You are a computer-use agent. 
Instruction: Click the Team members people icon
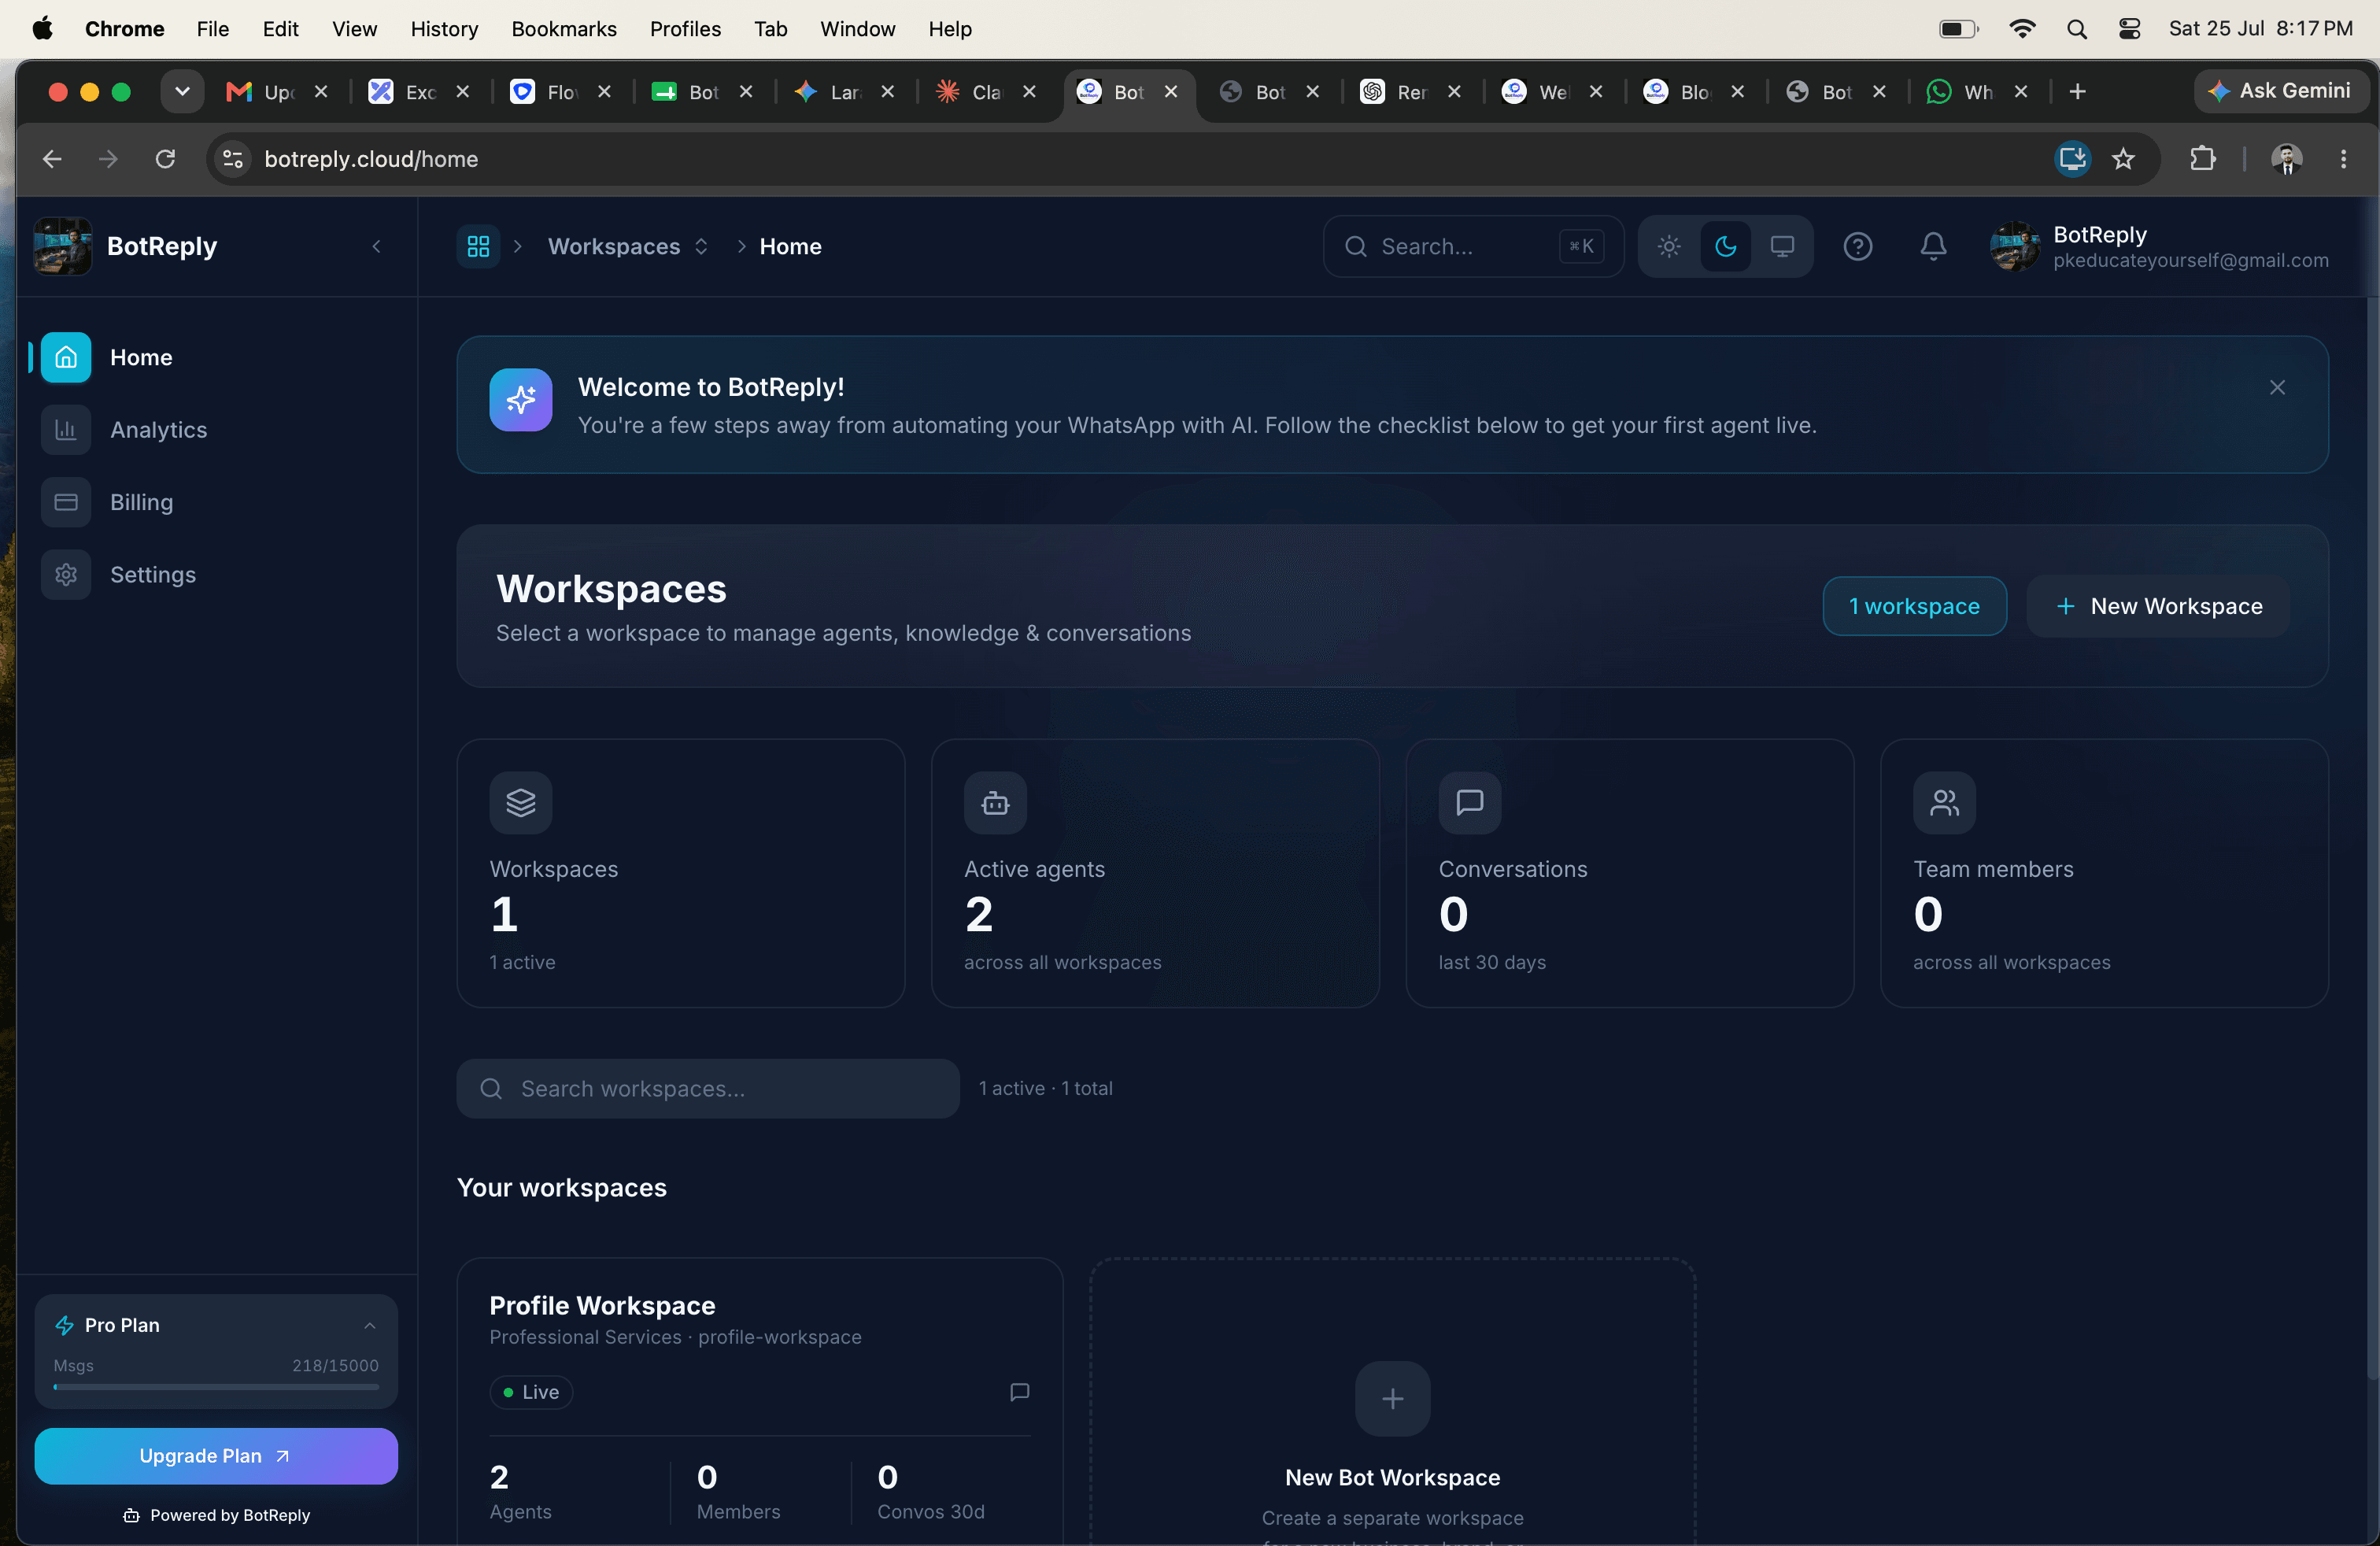pos(1944,802)
